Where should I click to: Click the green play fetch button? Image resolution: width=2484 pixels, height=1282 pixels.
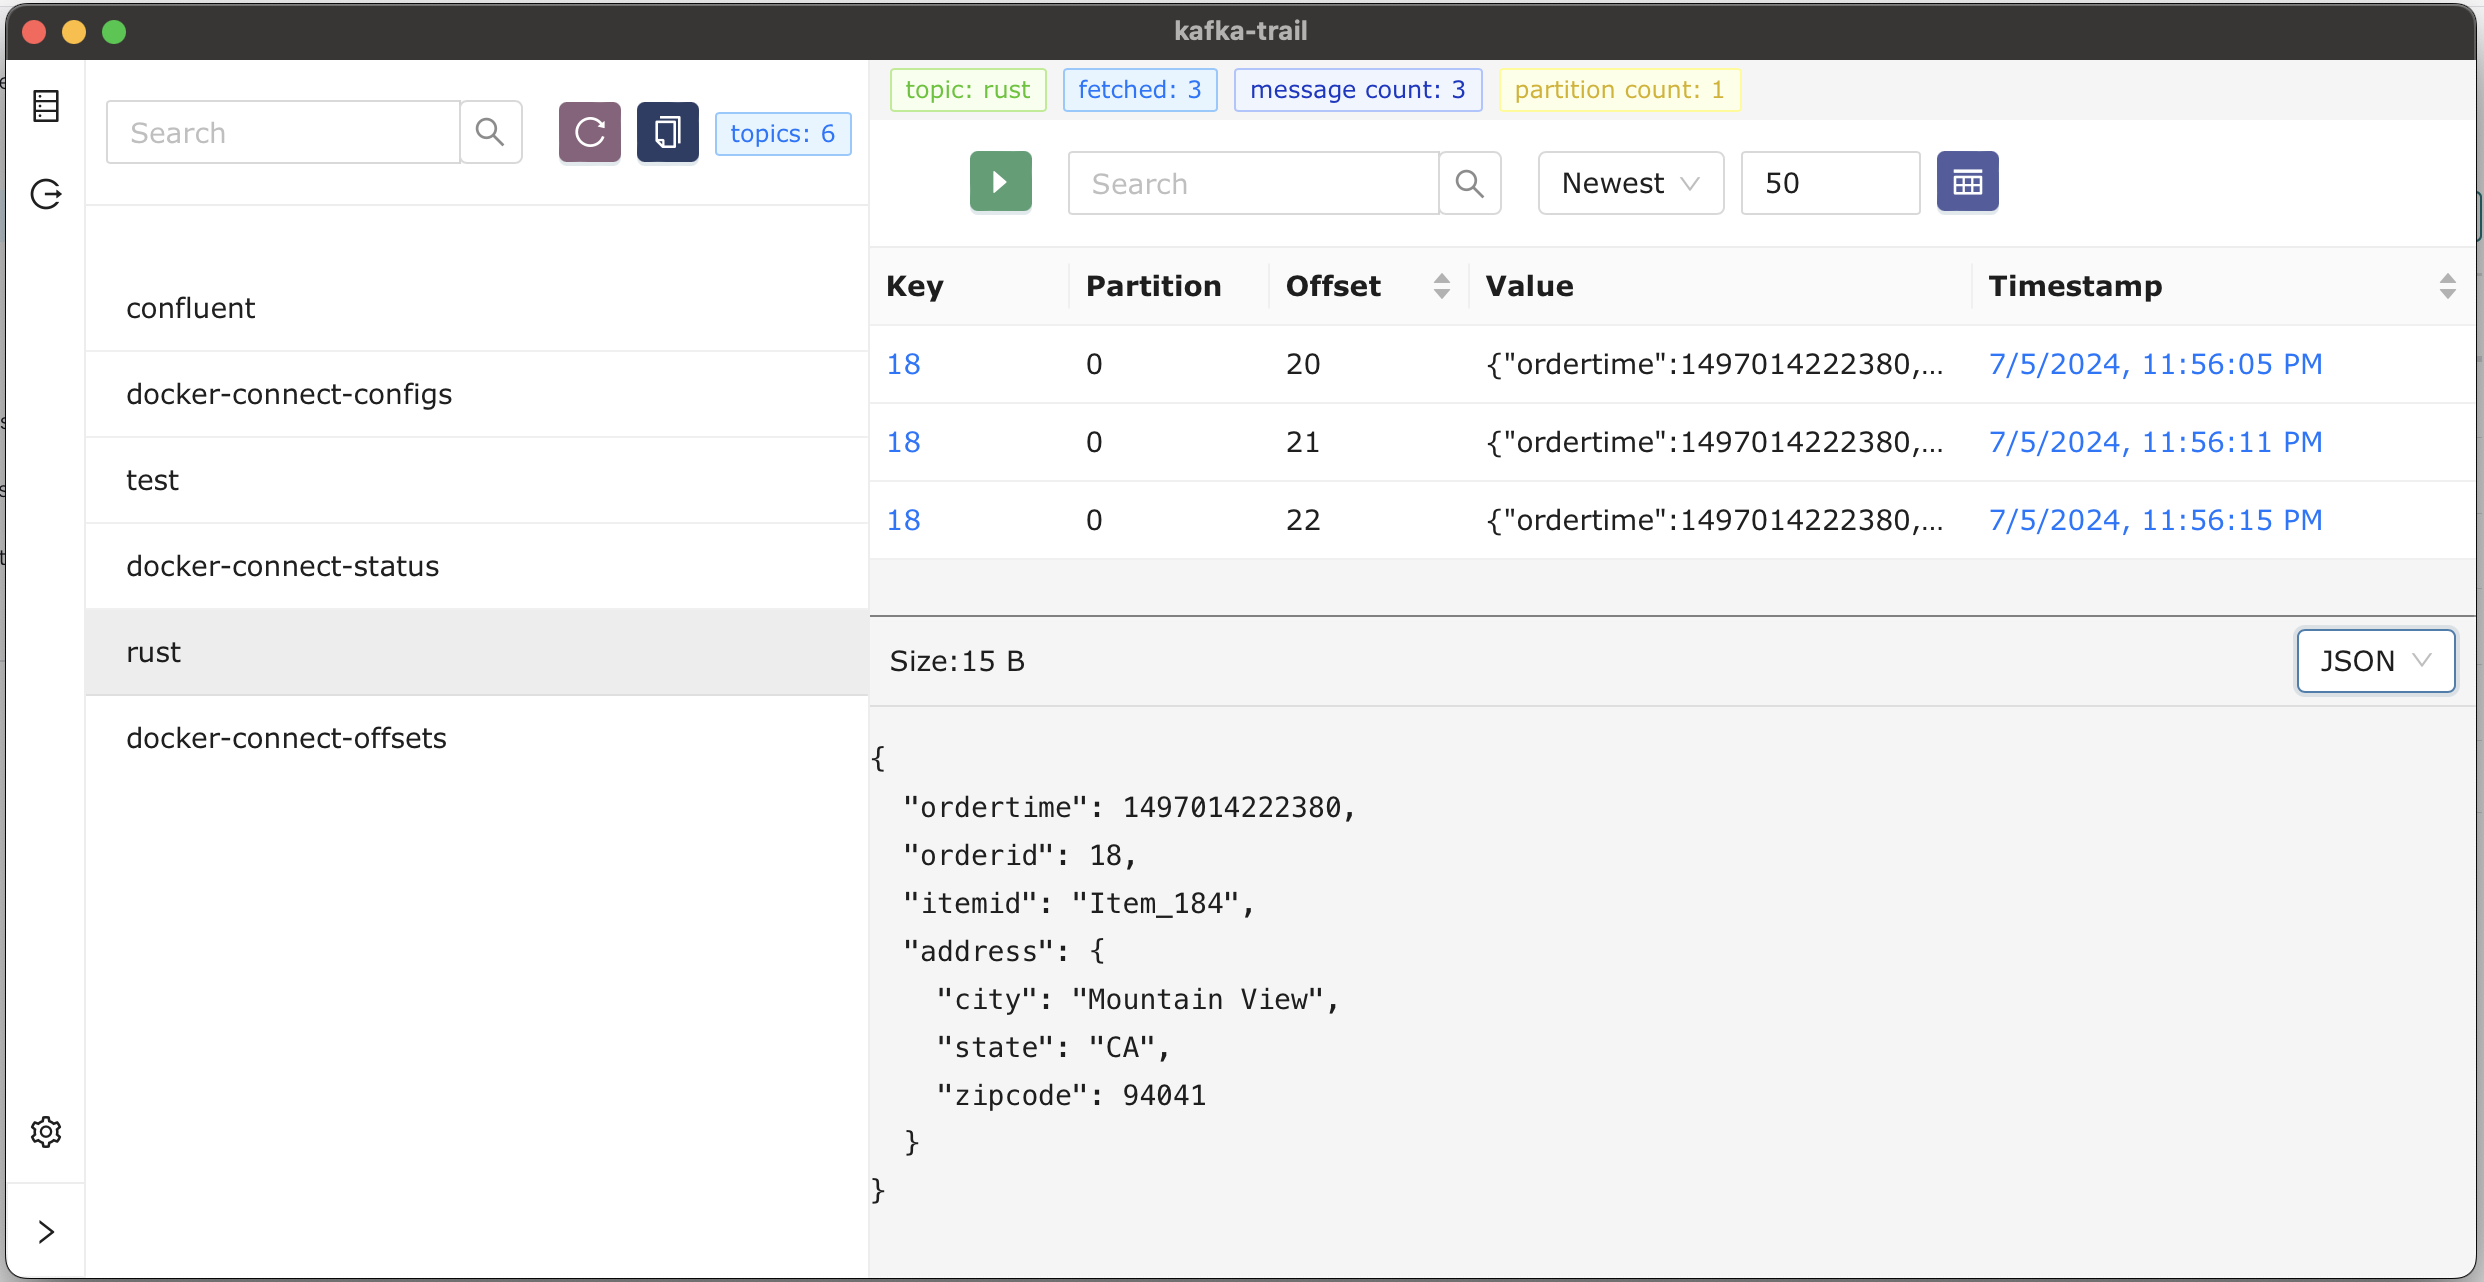pyautogui.click(x=1000, y=182)
